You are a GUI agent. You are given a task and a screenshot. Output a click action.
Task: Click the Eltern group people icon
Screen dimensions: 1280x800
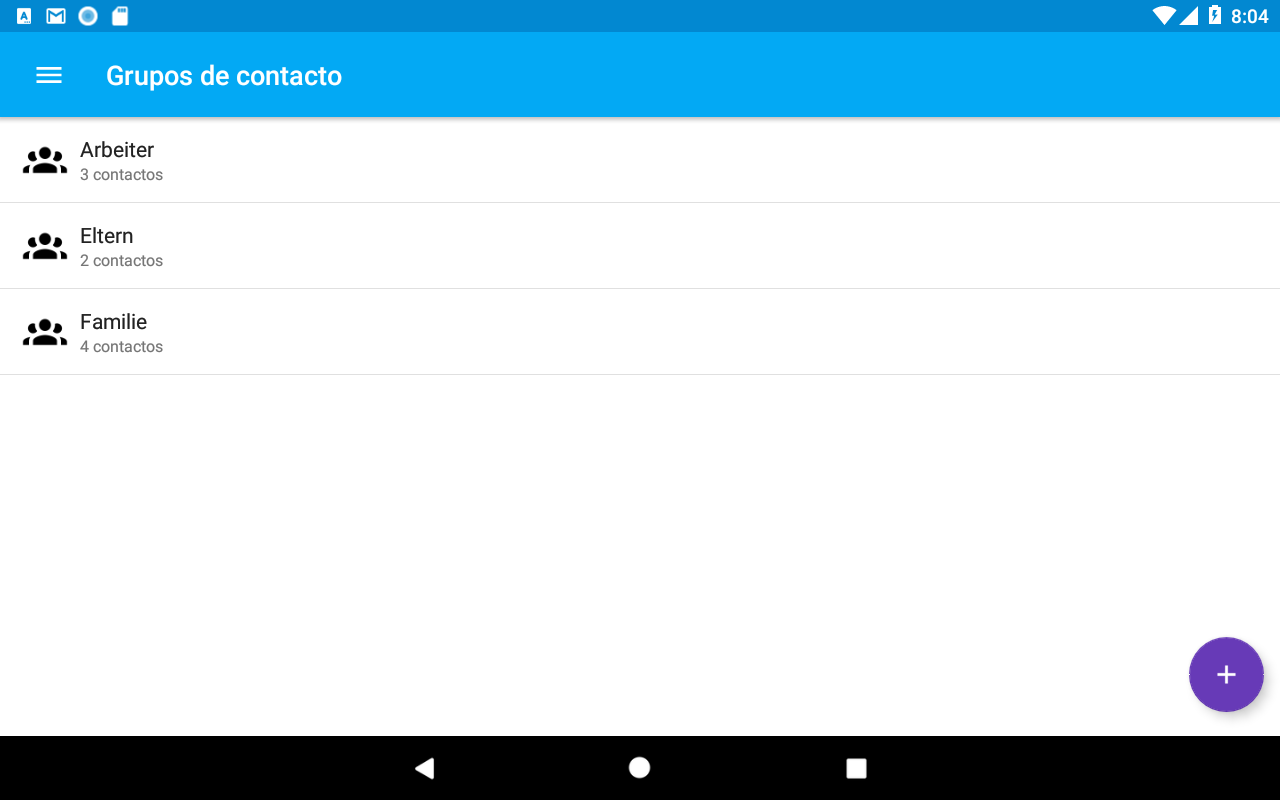coord(45,247)
